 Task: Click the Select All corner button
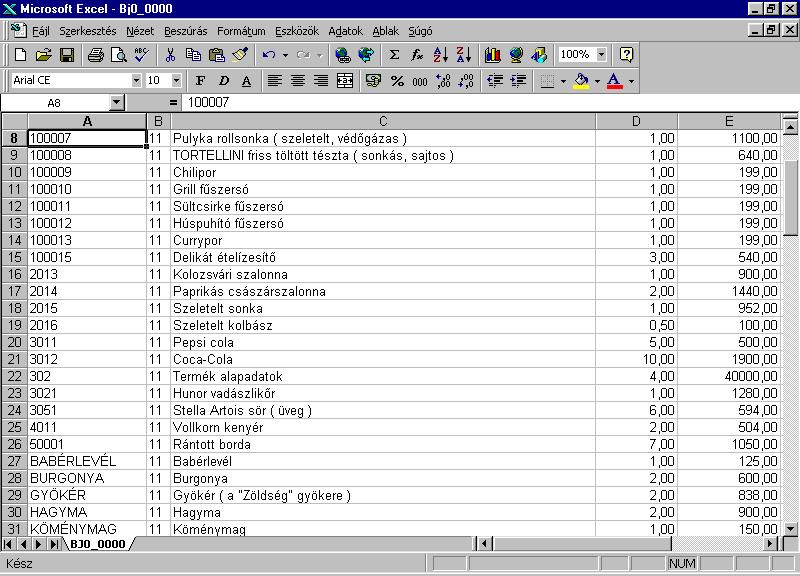coord(14,121)
